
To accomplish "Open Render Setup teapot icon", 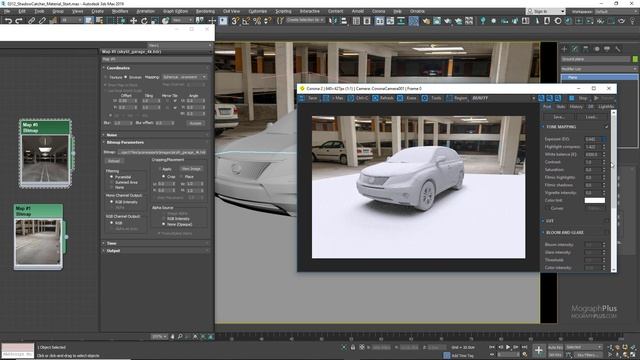I will (426, 20).
